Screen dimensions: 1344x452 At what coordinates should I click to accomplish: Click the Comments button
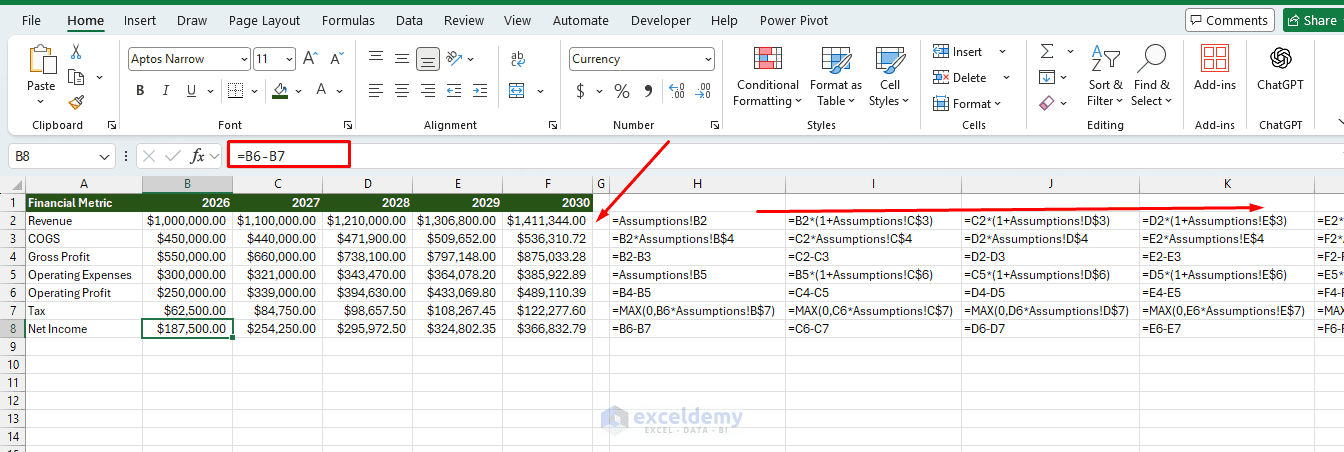pyautogui.click(x=1230, y=20)
